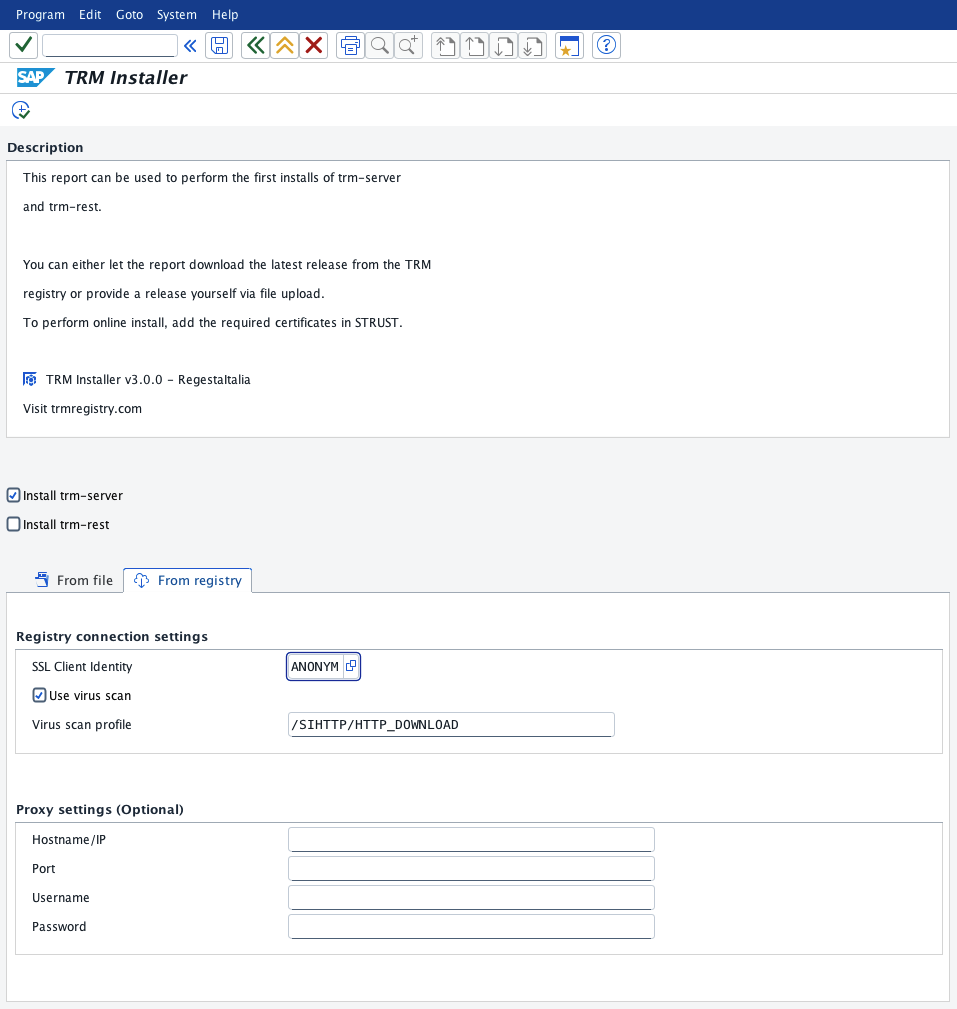Click the SSL Client Identity ANONYM field
This screenshot has height=1009, width=957.
click(315, 666)
